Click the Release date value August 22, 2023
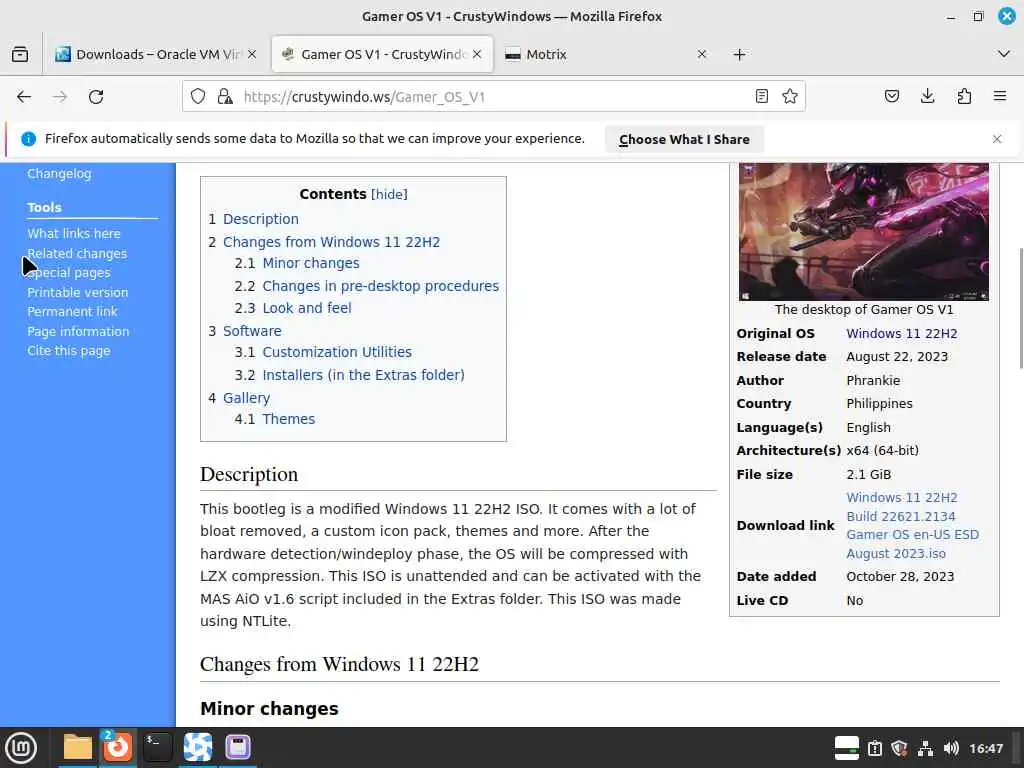This screenshot has height=768, width=1024. point(897,357)
